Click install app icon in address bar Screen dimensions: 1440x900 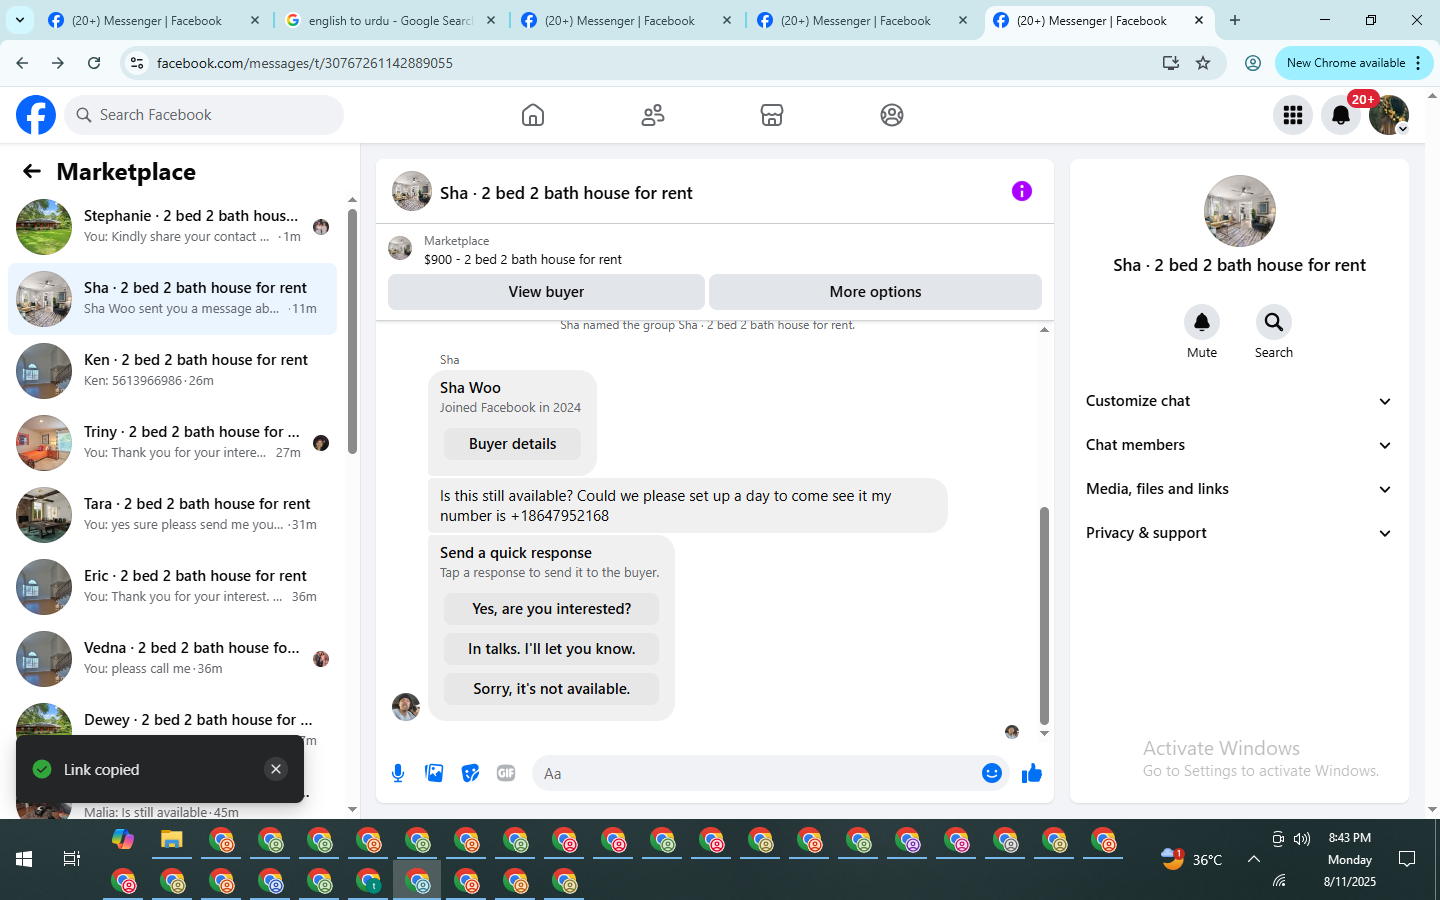click(x=1171, y=63)
